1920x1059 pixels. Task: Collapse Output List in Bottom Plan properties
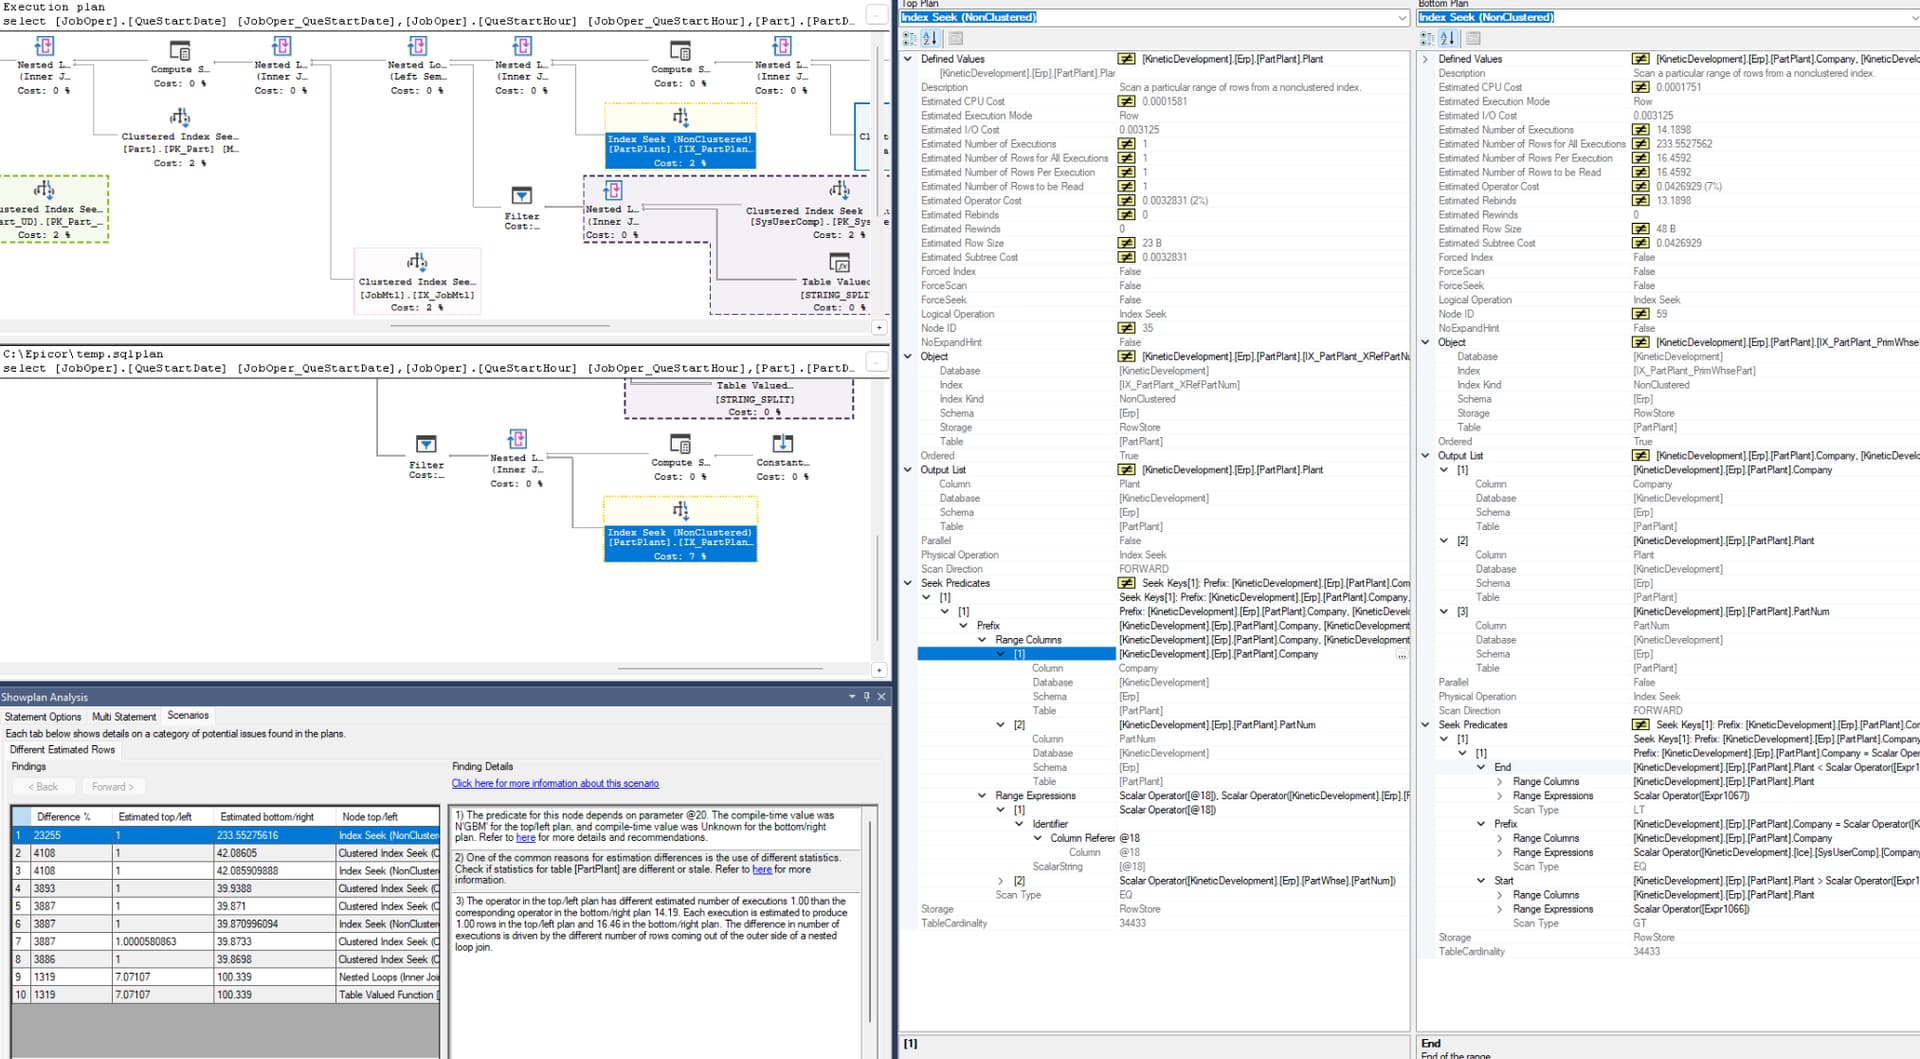tap(1425, 456)
